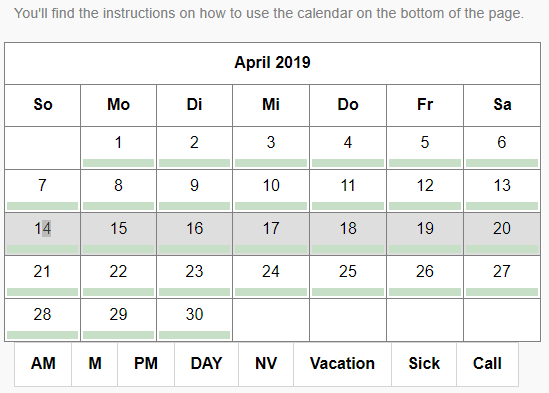Click the green bar under April 25
Image resolution: width=549 pixels, height=393 pixels.
[348, 292]
